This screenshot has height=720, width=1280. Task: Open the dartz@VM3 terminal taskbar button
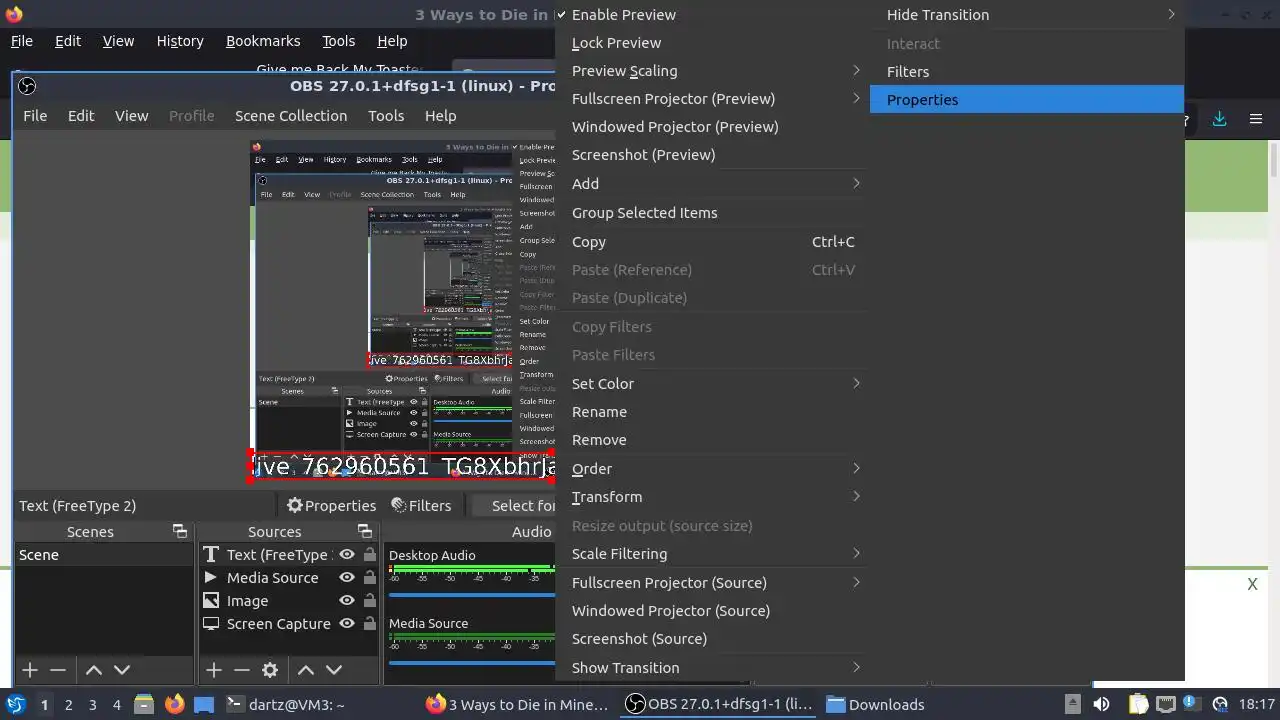(286, 704)
